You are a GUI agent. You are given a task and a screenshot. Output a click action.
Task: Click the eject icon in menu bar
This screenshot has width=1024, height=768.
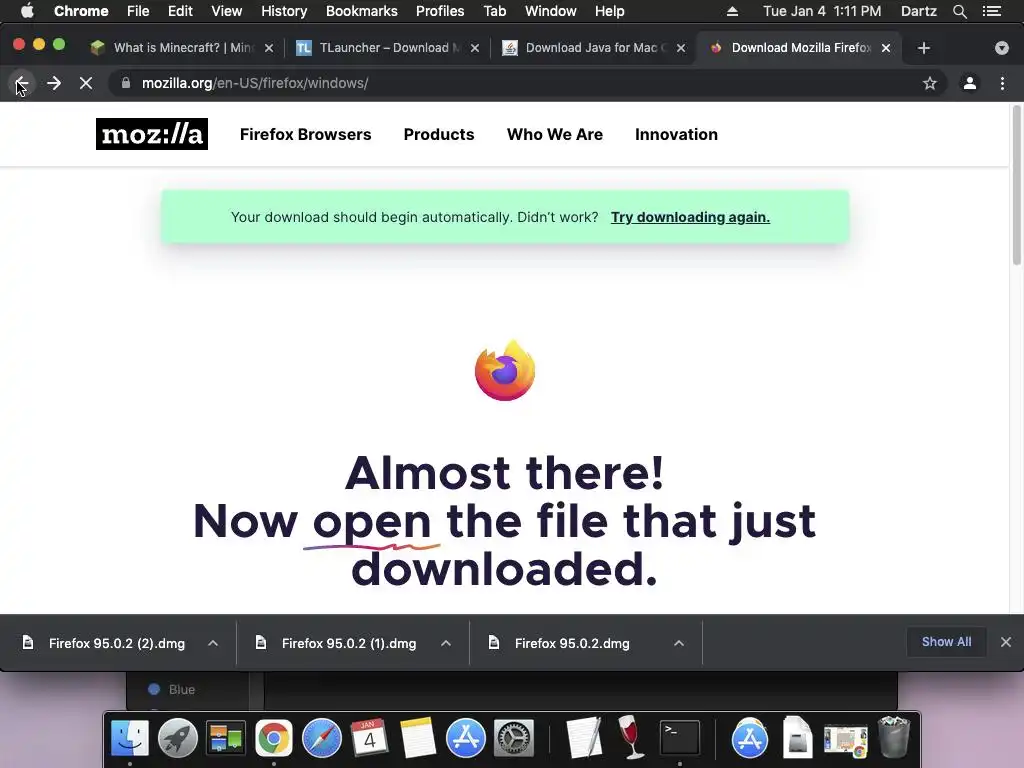(732, 11)
